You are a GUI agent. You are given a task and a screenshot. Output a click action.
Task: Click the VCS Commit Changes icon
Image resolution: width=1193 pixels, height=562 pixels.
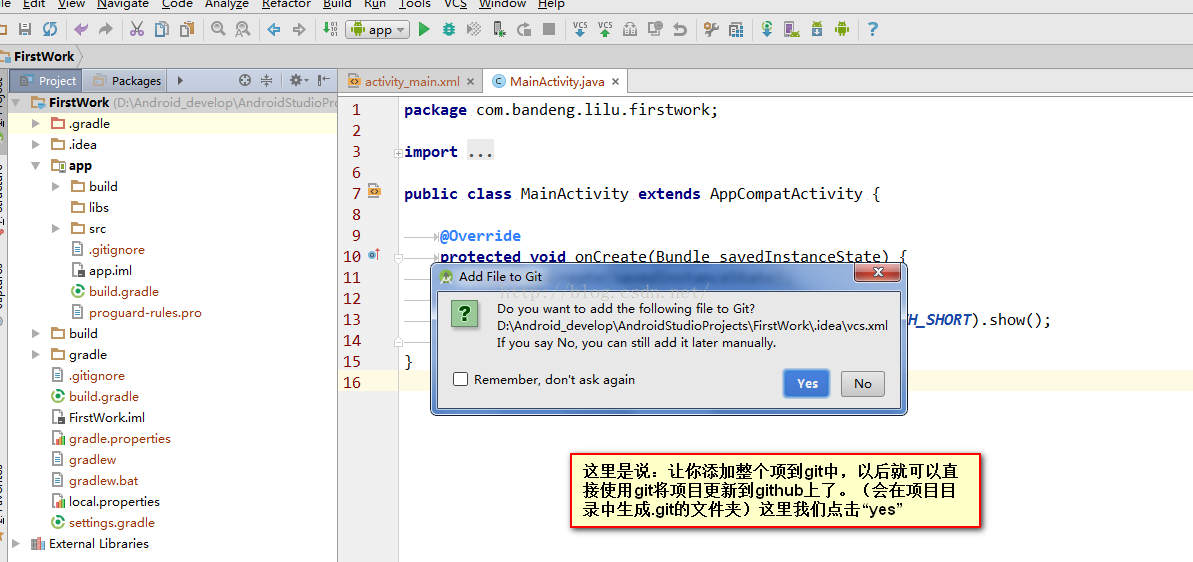pyautogui.click(x=605, y=30)
